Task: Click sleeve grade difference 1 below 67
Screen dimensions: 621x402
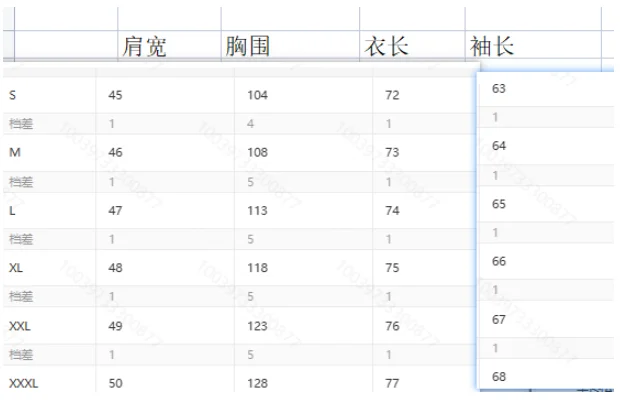Action: [x=495, y=348]
